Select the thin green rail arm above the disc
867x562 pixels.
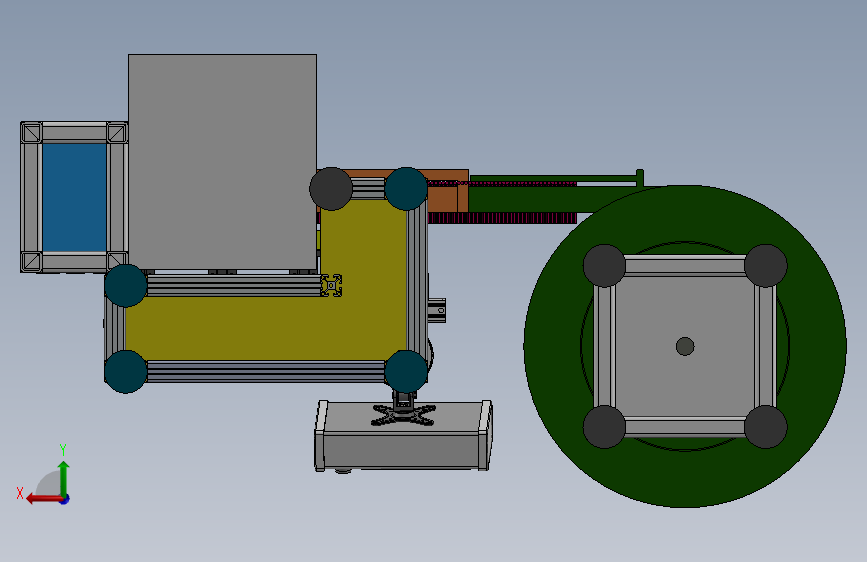pyautogui.click(x=553, y=178)
